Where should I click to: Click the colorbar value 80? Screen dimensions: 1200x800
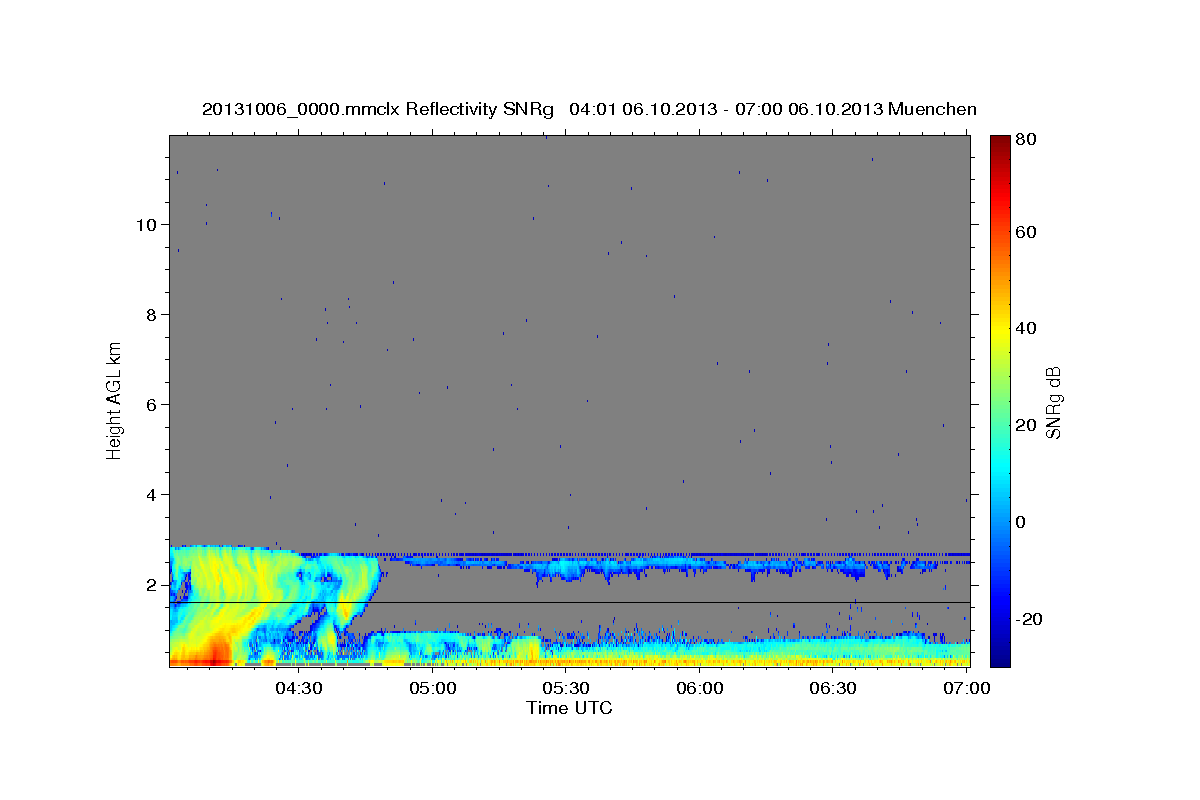tap(1026, 140)
